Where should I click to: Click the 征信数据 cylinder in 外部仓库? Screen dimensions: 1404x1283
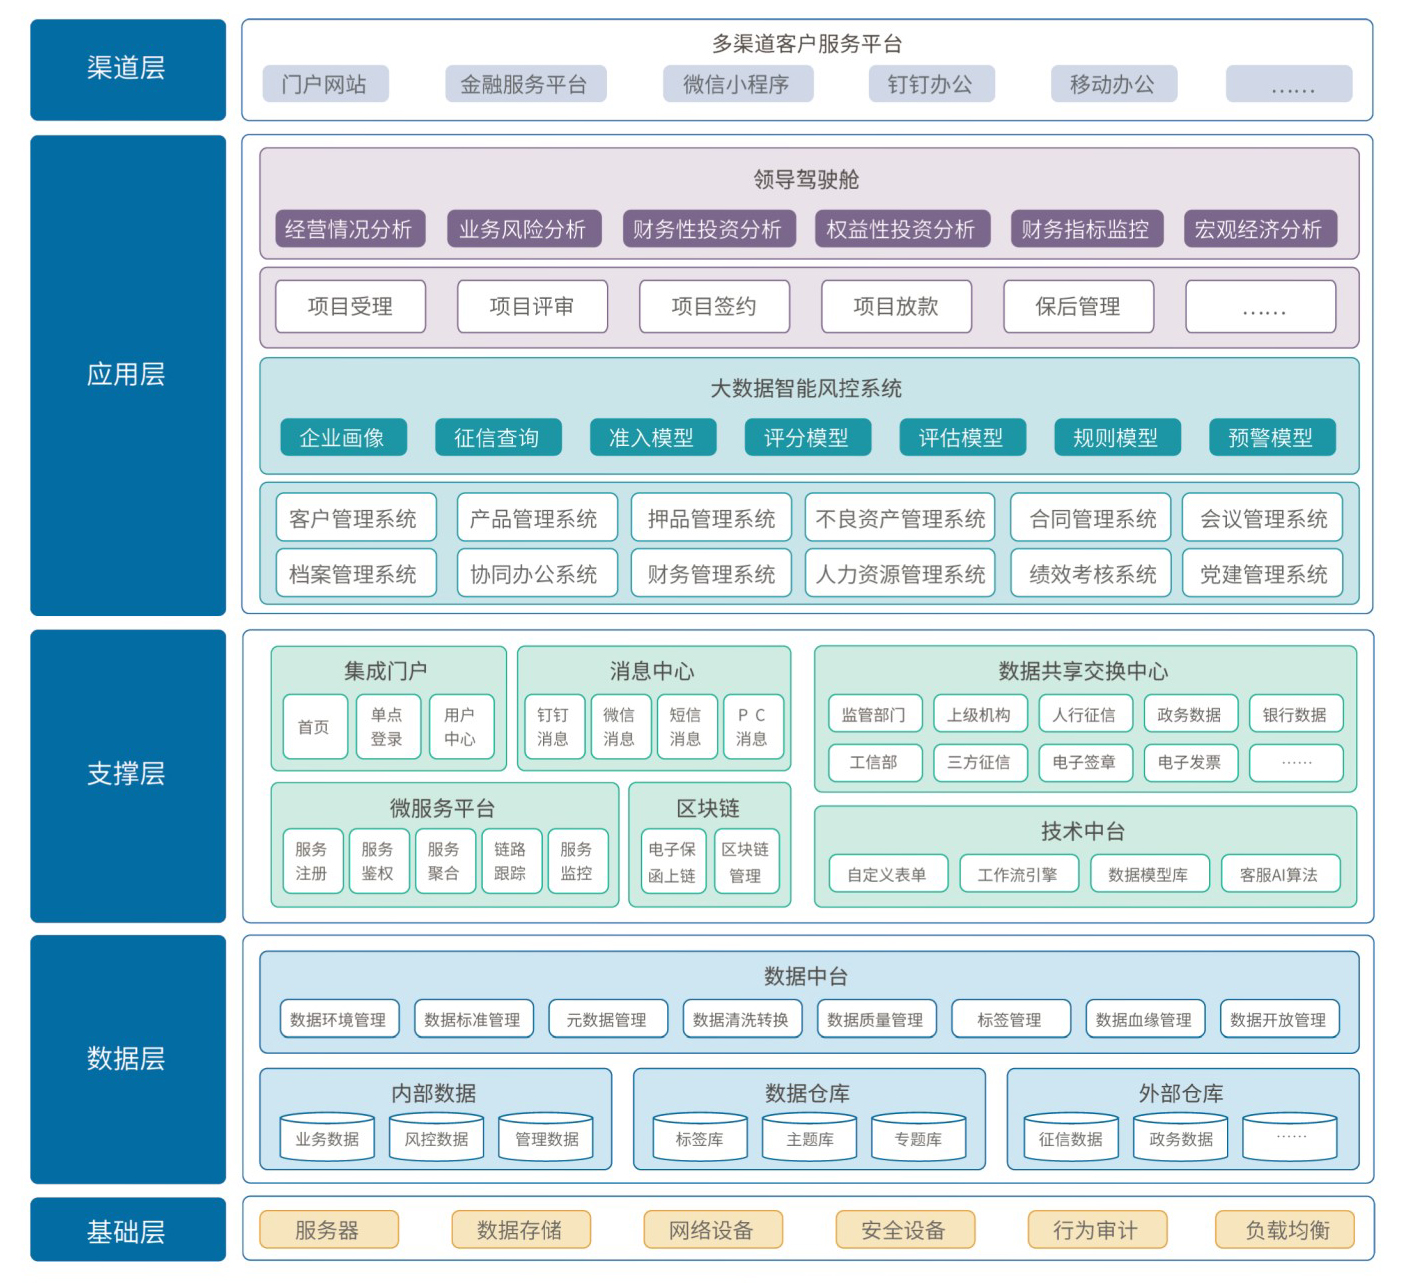click(x=1070, y=1136)
